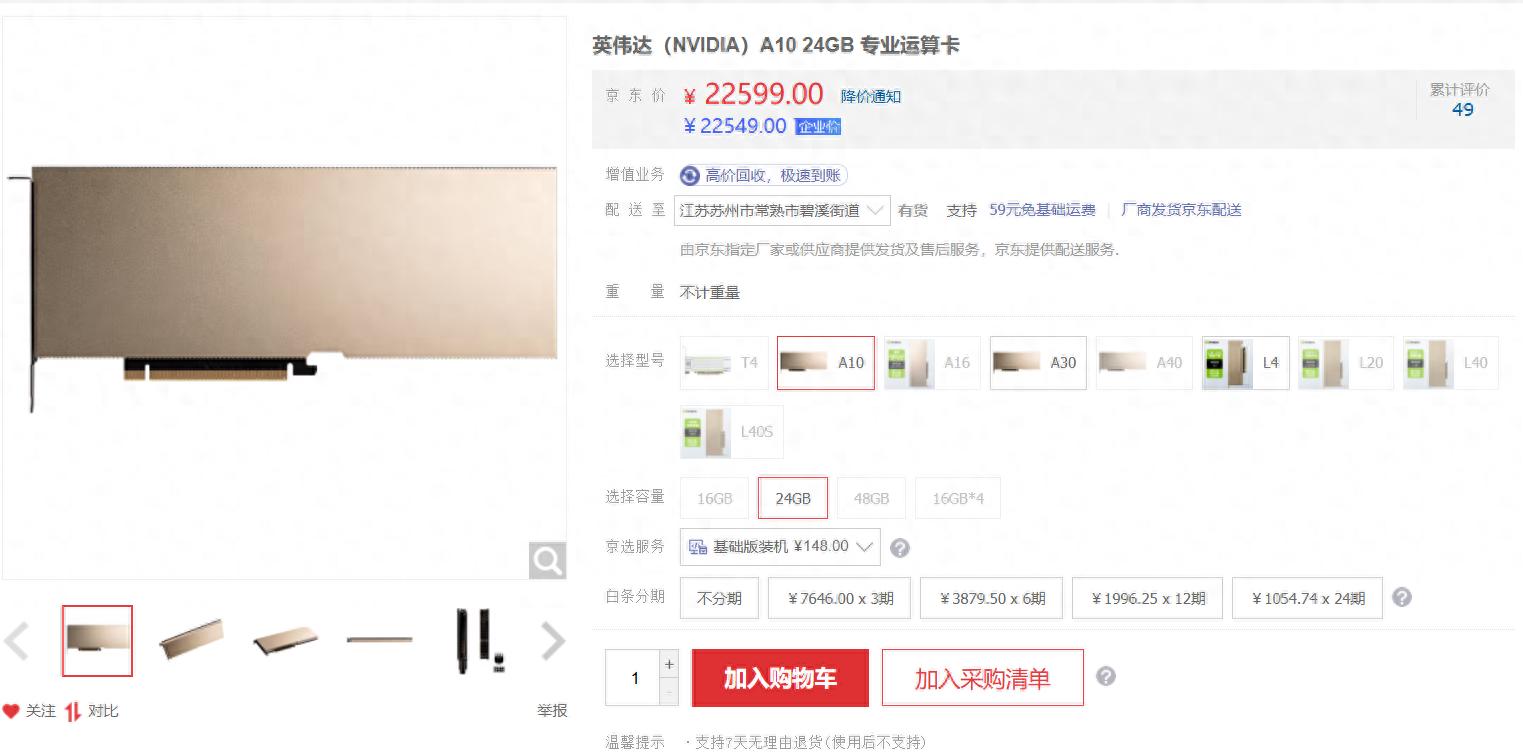1523x755 pixels.
Task: Select the ¥1996.25 x 12期 installment plan
Action: point(1147,598)
